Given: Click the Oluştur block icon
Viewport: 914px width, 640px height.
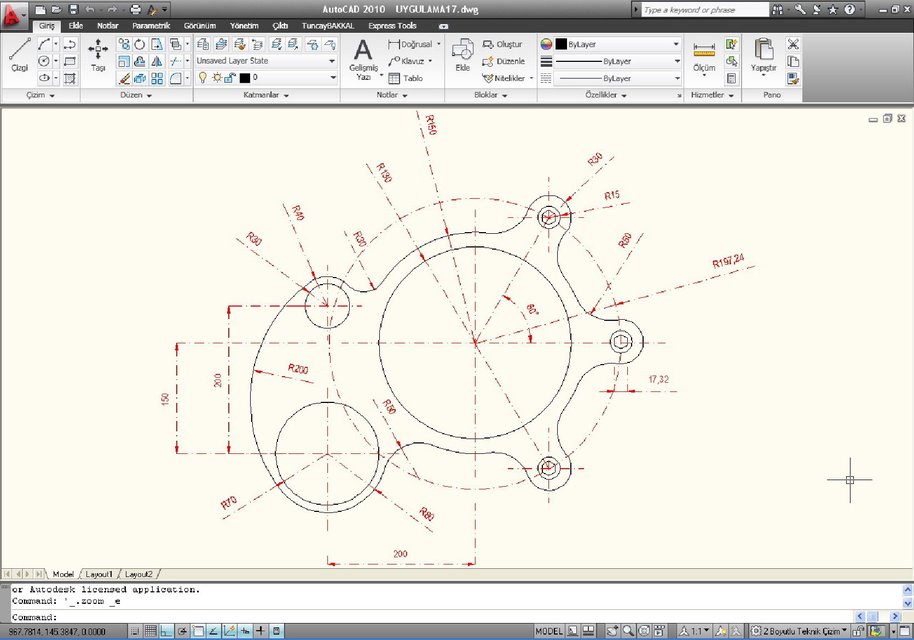Looking at the screenshot, I should pos(489,44).
